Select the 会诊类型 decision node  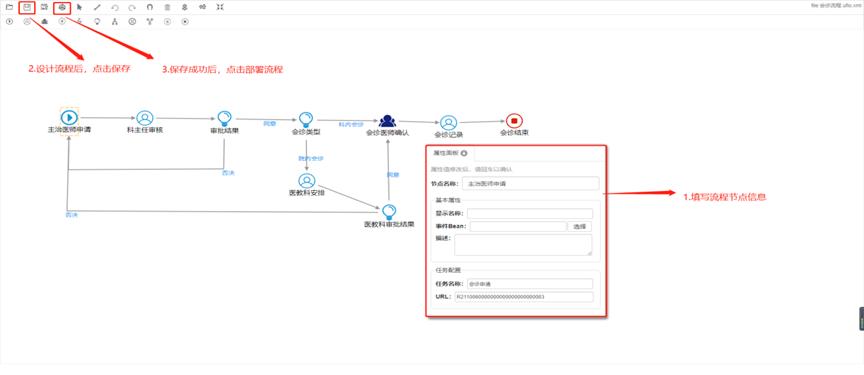(306, 119)
